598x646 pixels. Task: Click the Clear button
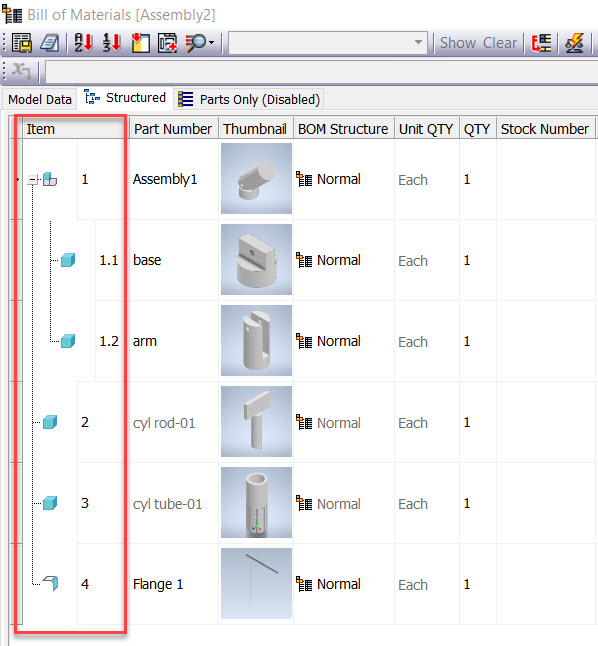500,43
